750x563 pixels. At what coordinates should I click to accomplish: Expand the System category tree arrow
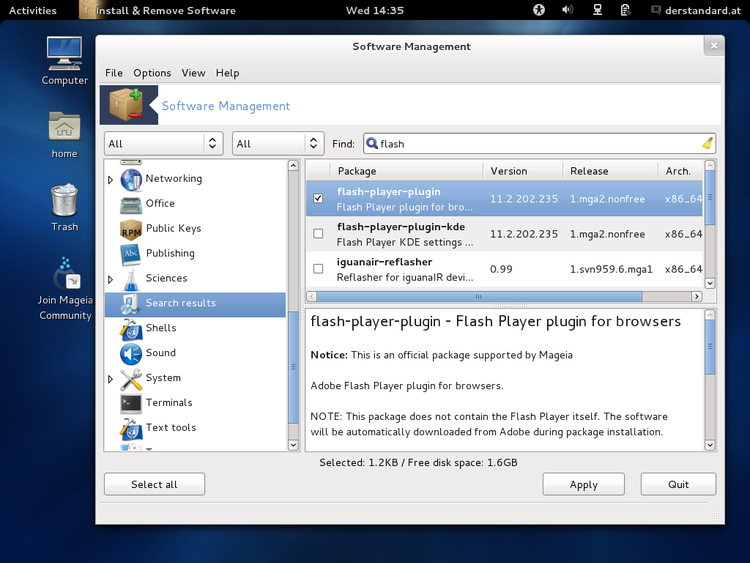point(111,379)
